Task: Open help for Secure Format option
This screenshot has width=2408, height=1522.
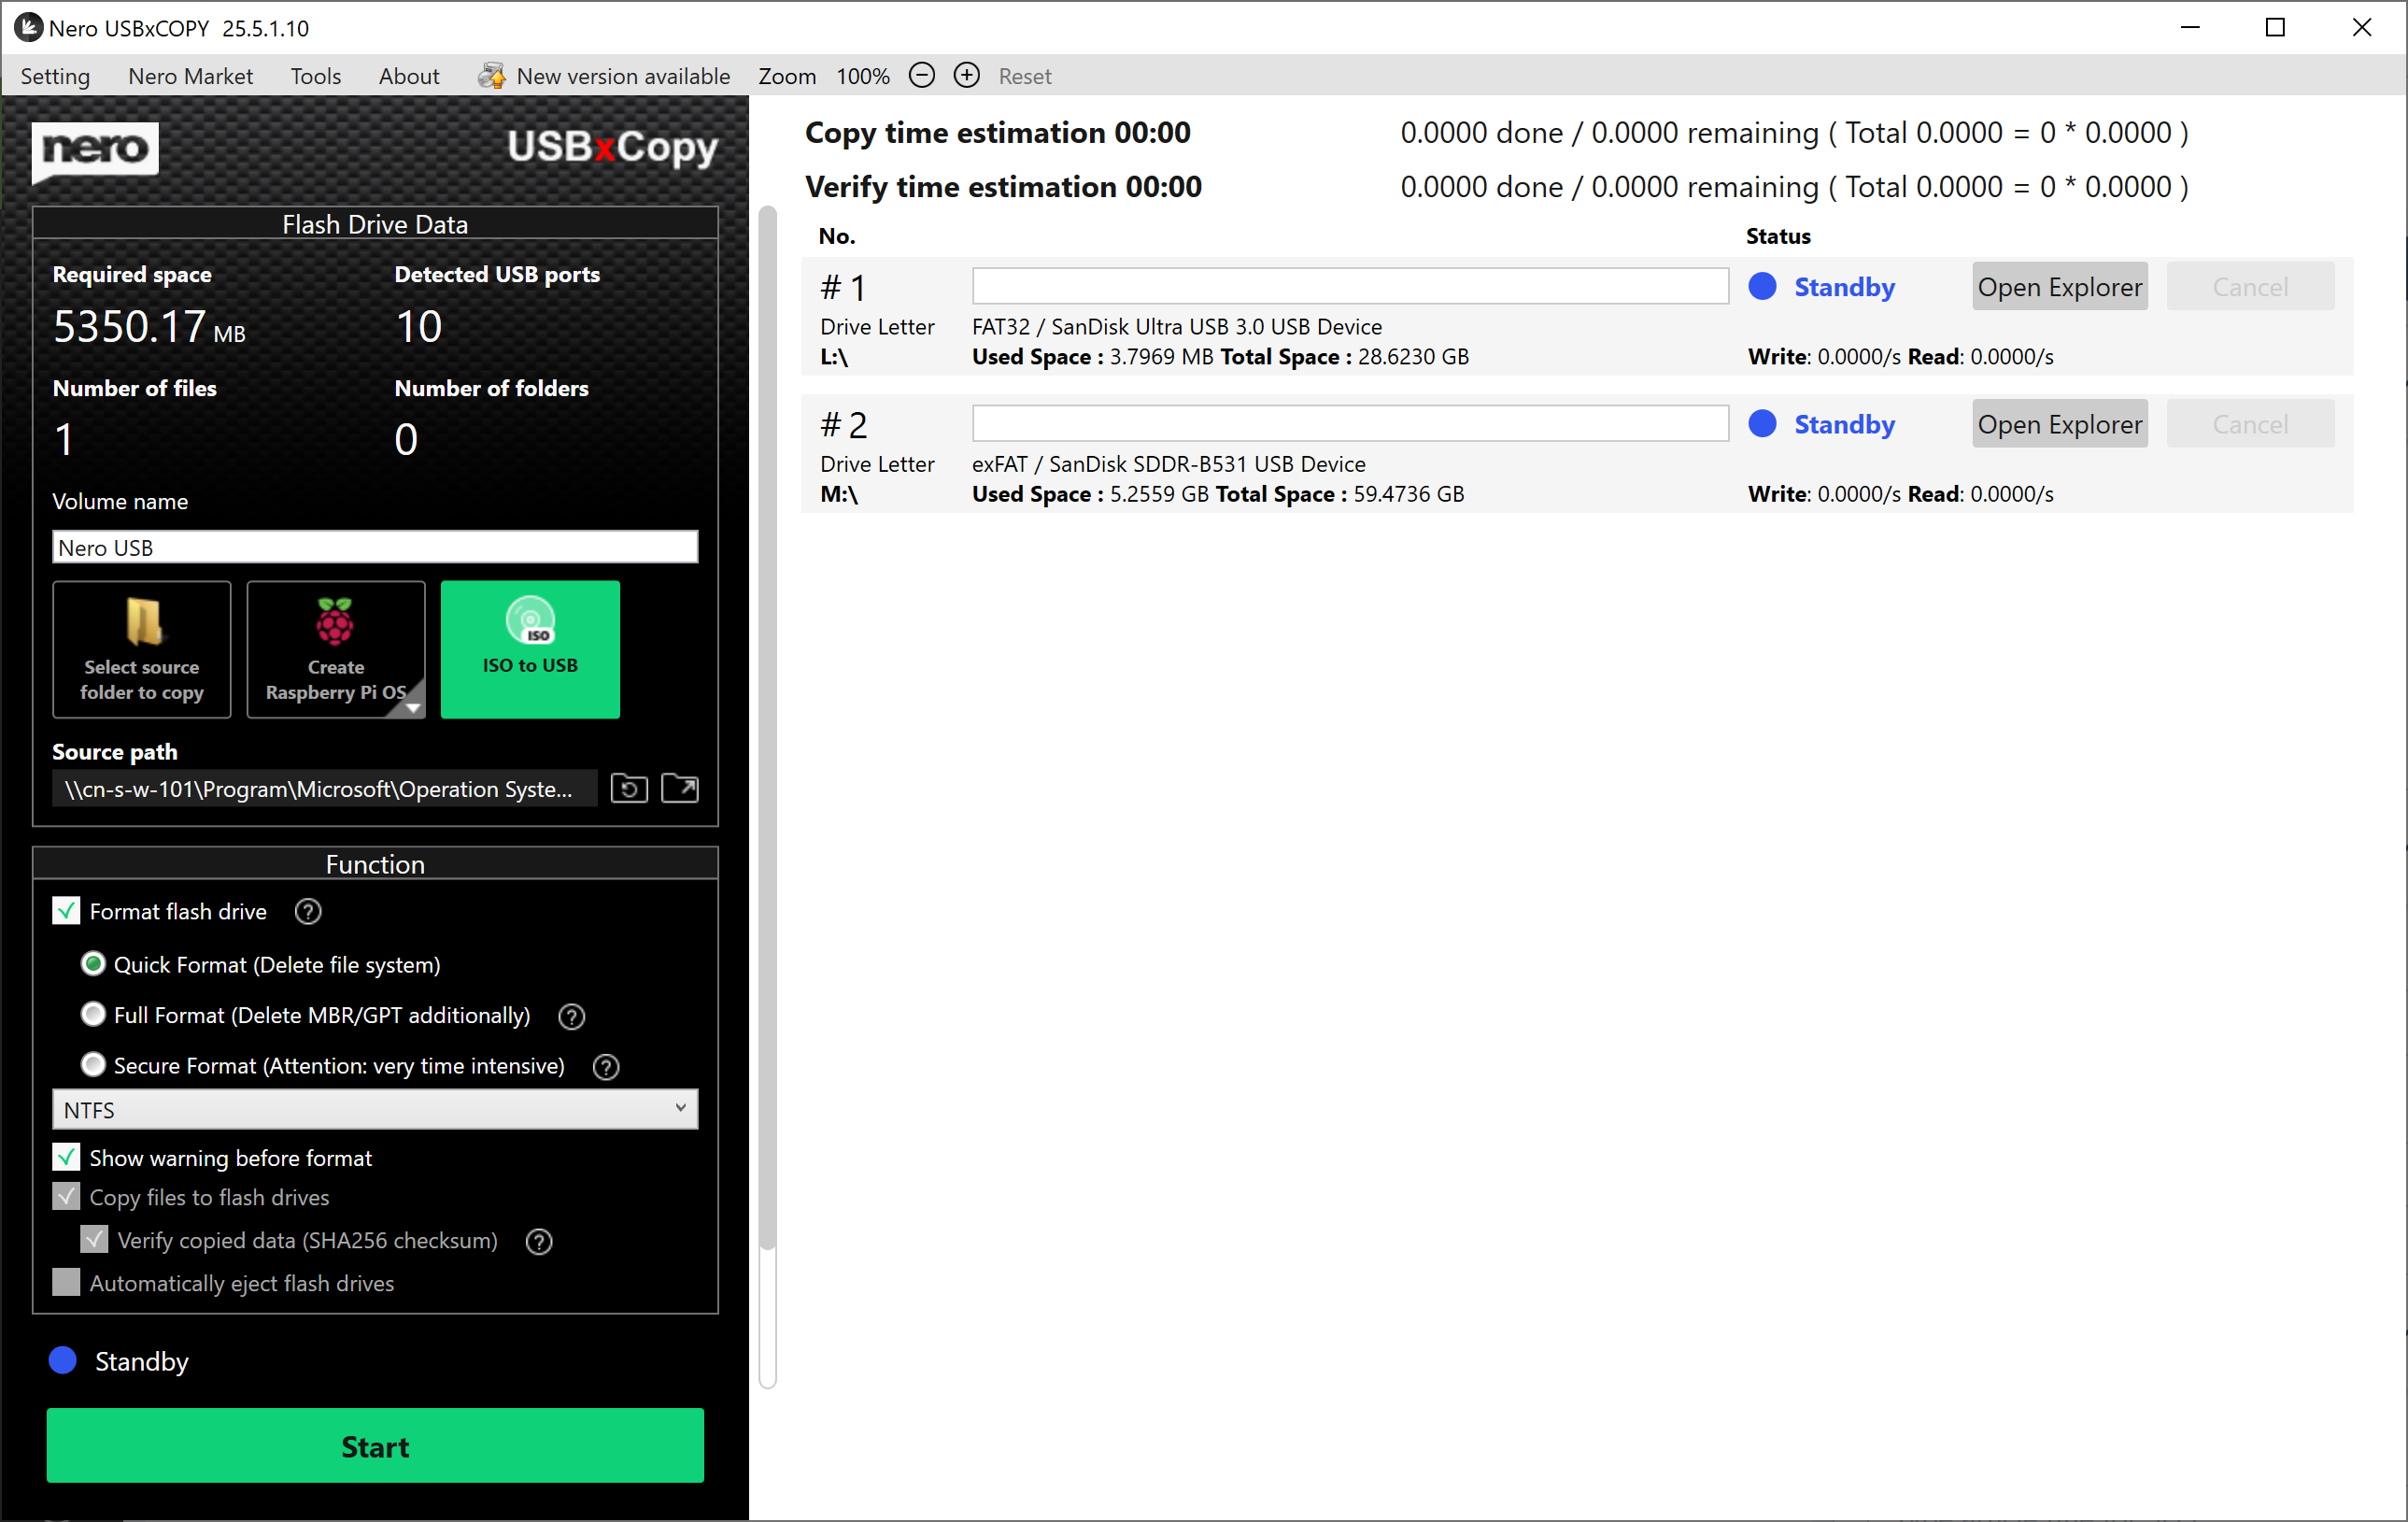Action: (x=605, y=1067)
